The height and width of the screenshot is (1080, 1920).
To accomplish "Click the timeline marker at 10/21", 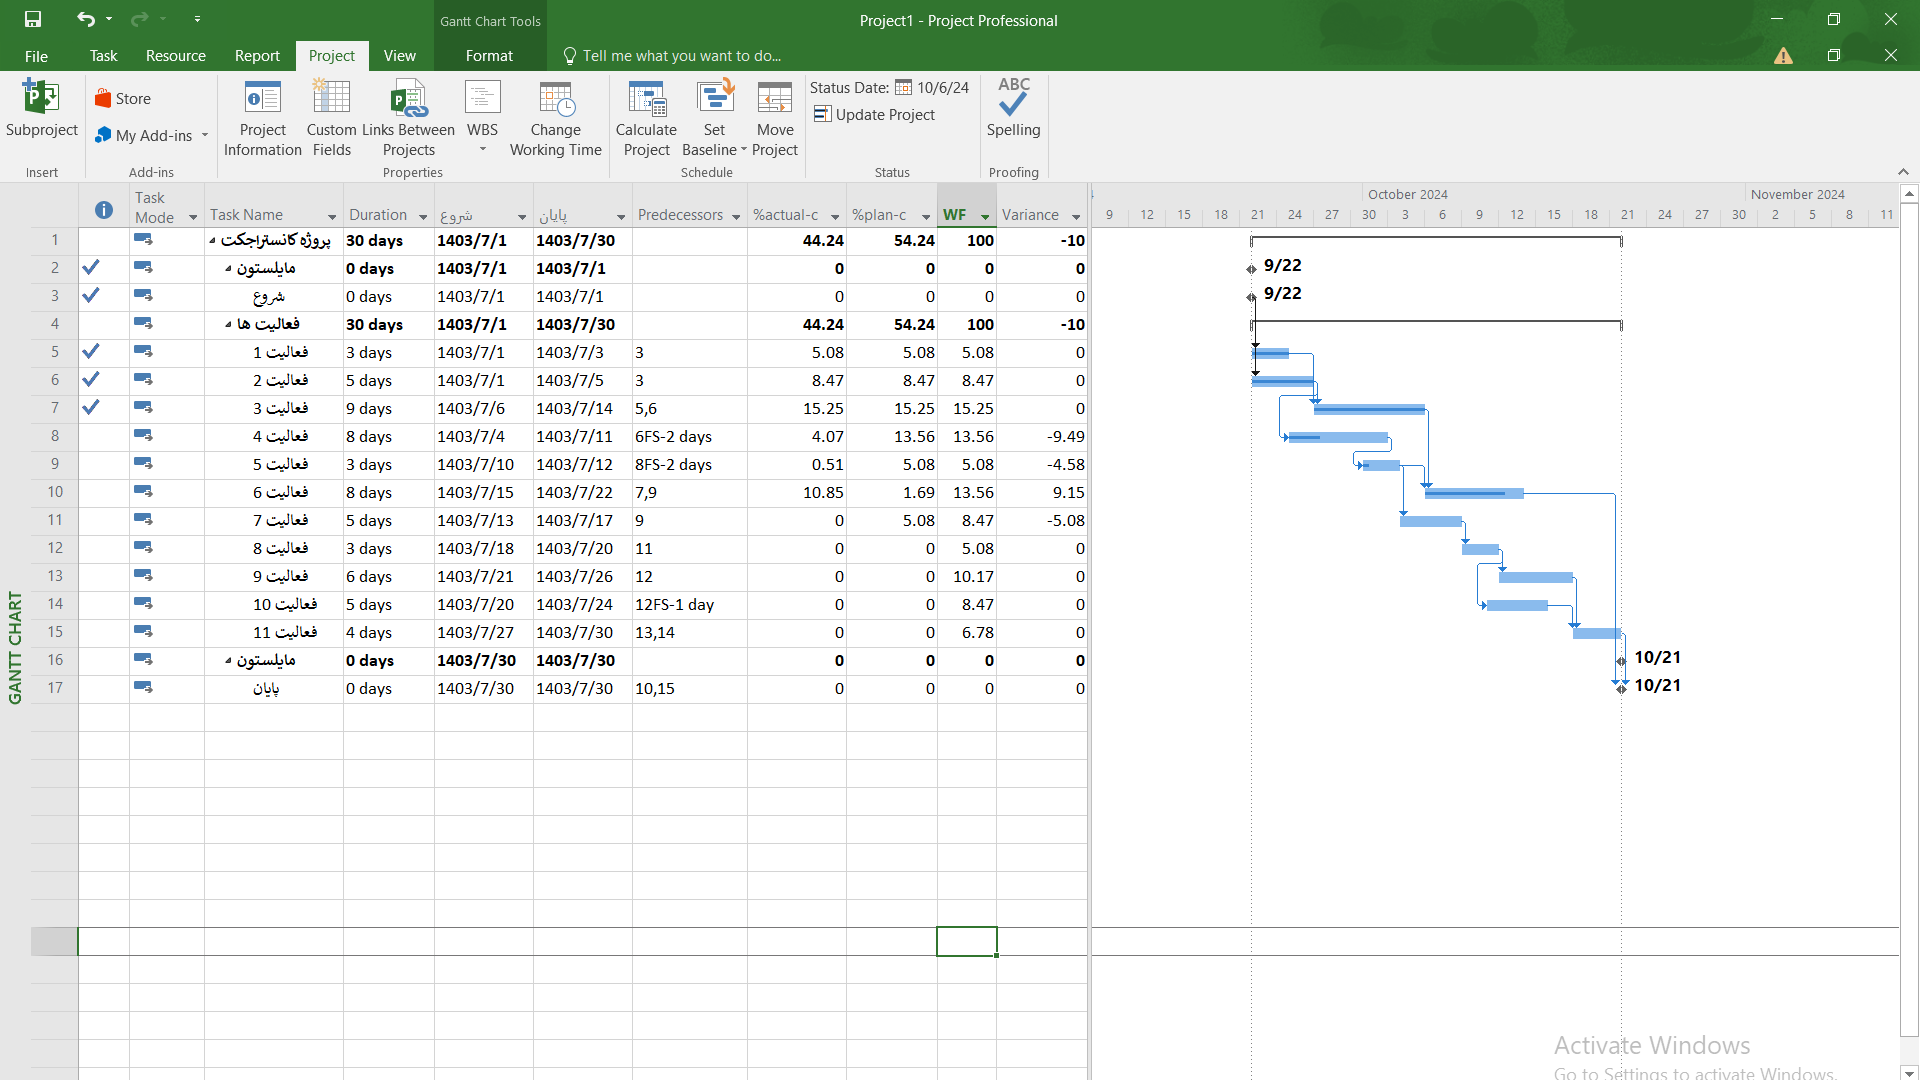I will pos(1621,661).
